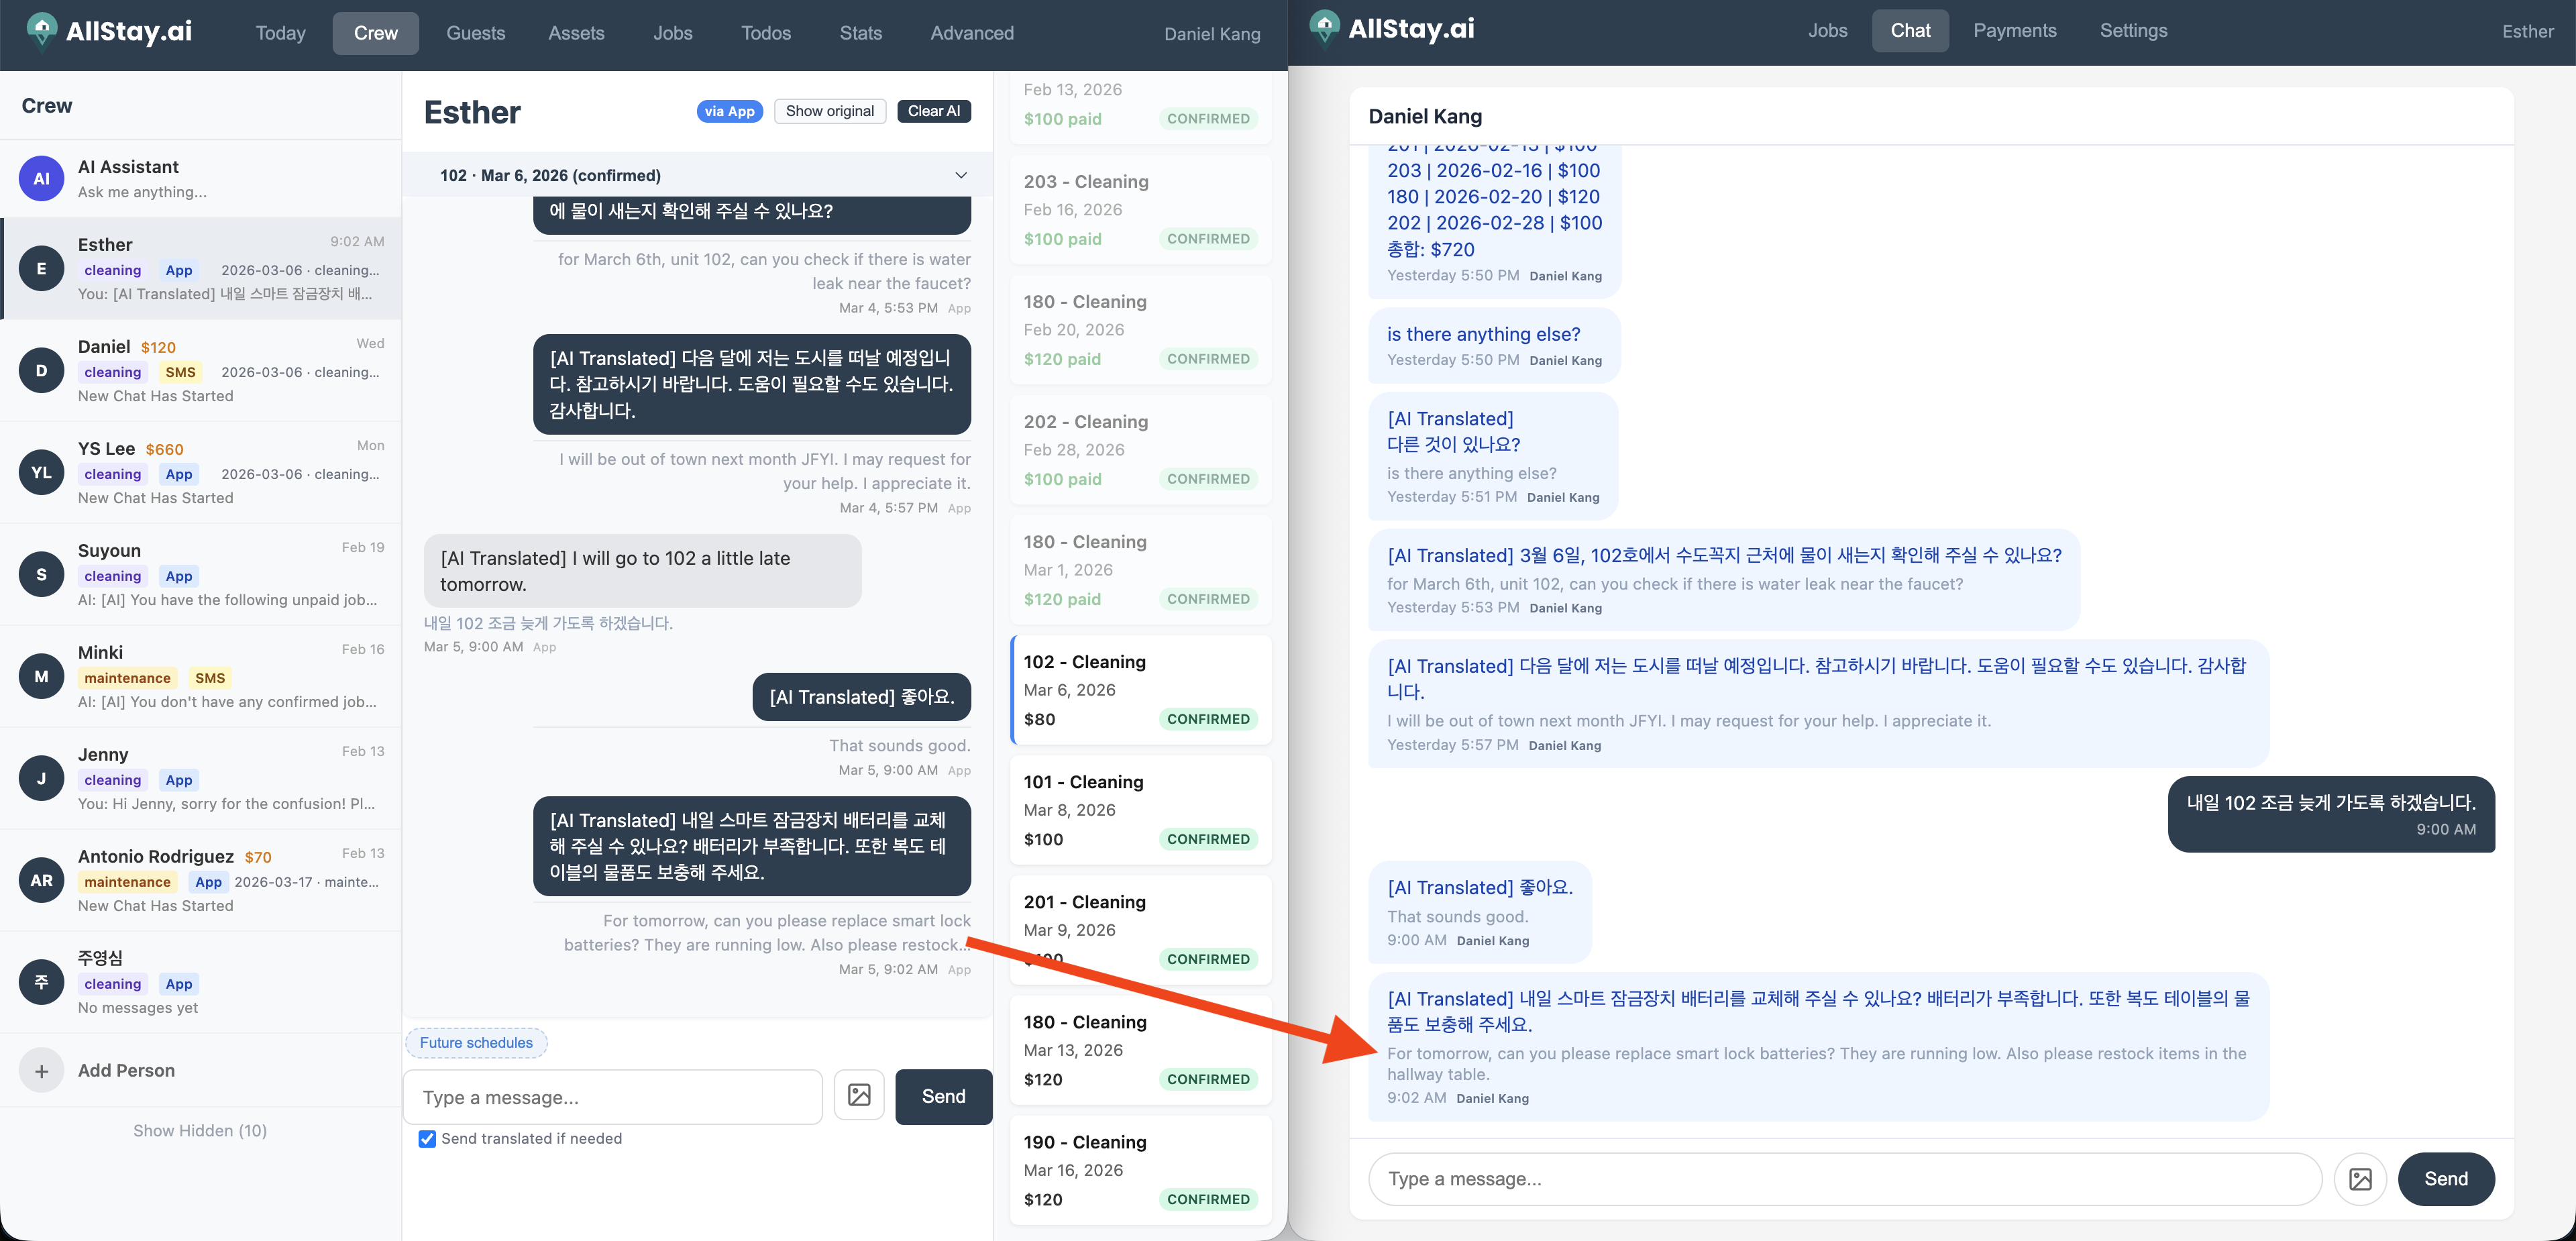The width and height of the screenshot is (2576, 1241).
Task: Select Antonio Rodriguez's AR avatar
Action: pos(41,880)
